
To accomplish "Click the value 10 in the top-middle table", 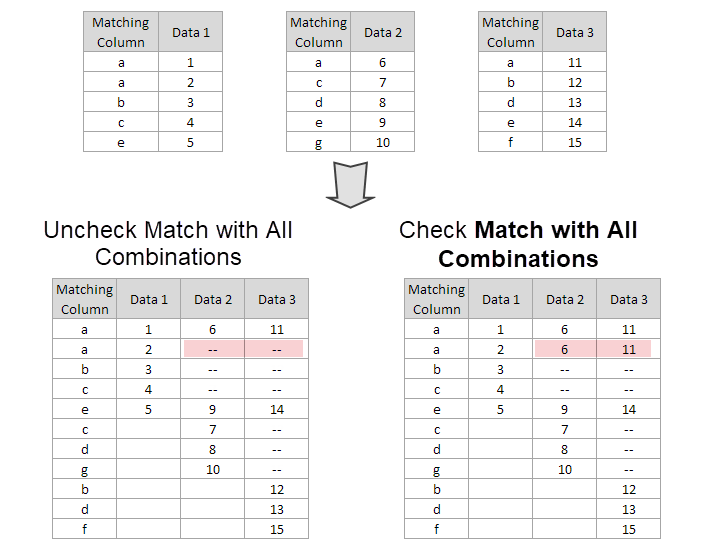I will click(383, 142).
